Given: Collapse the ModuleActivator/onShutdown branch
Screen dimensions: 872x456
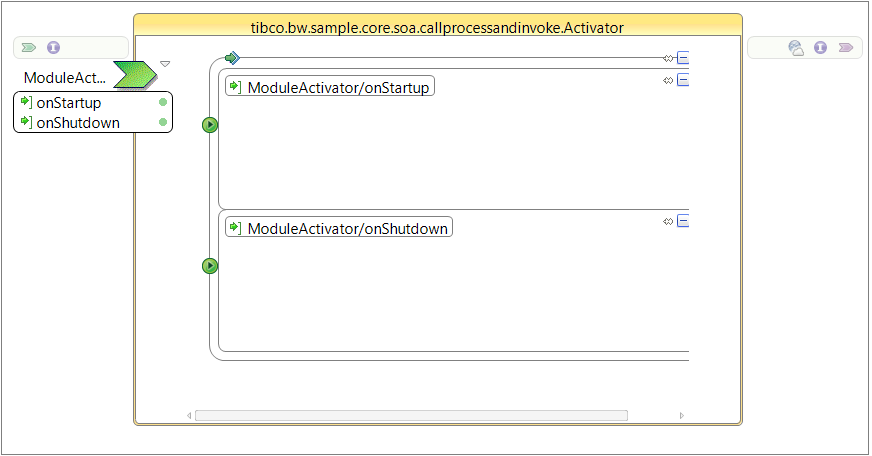Looking at the screenshot, I should coord(683,221).
